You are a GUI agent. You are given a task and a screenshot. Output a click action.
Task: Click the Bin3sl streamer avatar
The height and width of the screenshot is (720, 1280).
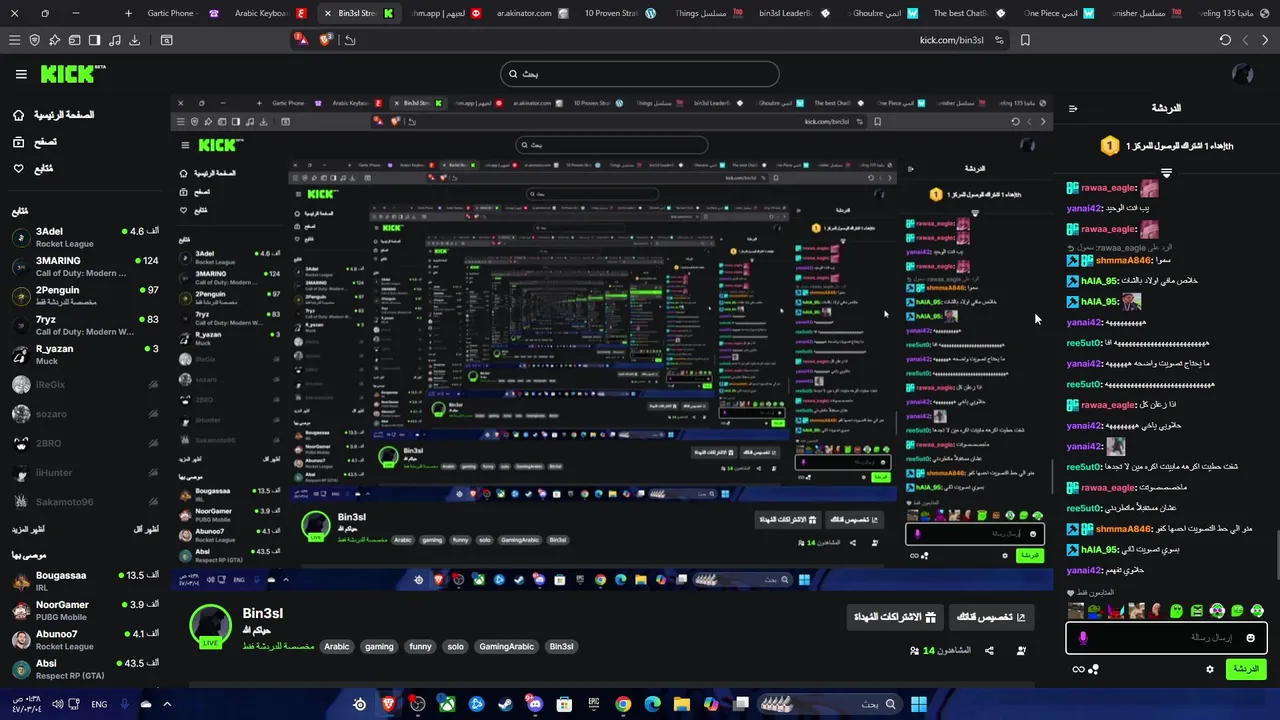(x=210, y=625)
